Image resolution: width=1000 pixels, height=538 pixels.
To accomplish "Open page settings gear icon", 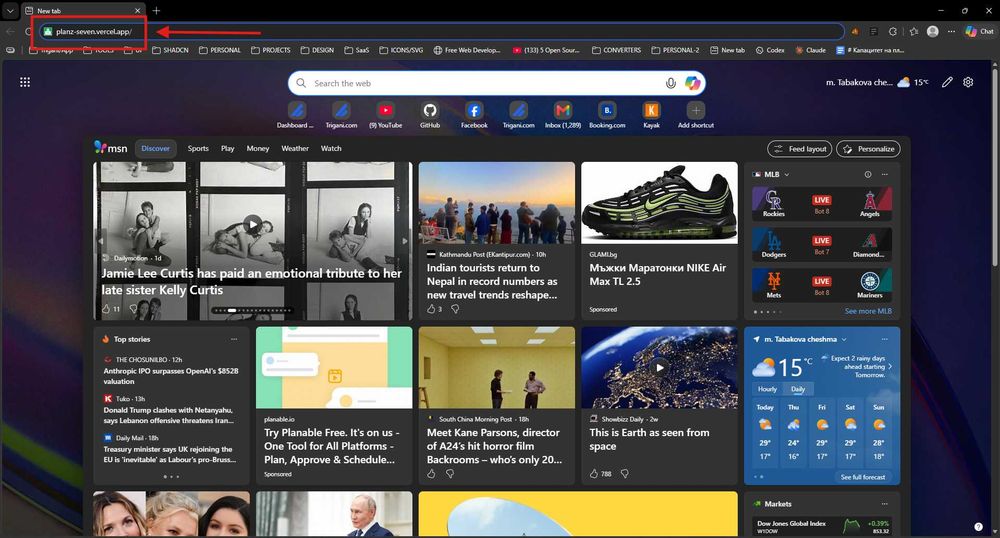I will pyautogui.click(x=968, y=82).
